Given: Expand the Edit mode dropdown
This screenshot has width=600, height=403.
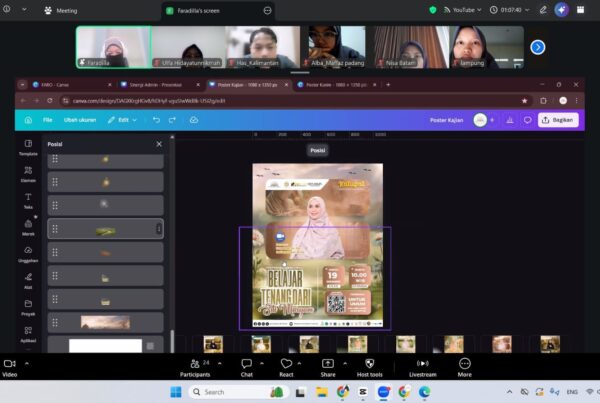Looking at the screenshot, I should 124,120.
